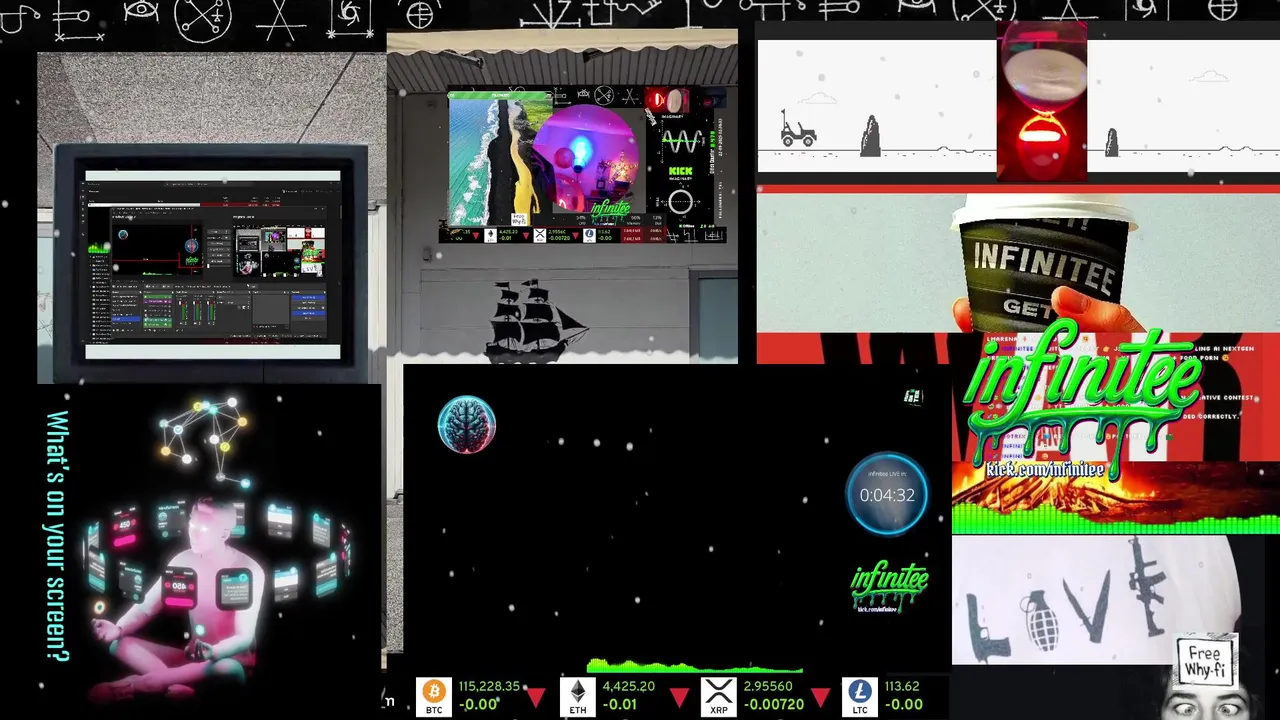The width and height of the screenshot is (1280, 720).
Task: Click the green KICK logo in nested preview
Action: (x=680, y=172)
